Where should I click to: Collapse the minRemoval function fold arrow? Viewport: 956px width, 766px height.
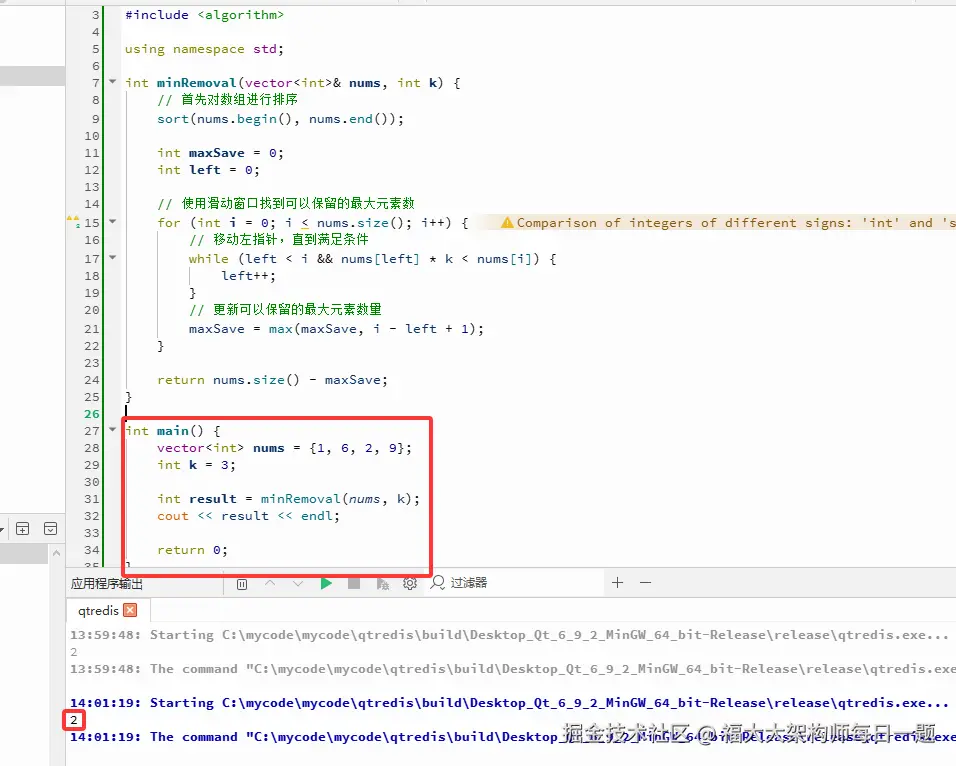[x=113, y=81]
